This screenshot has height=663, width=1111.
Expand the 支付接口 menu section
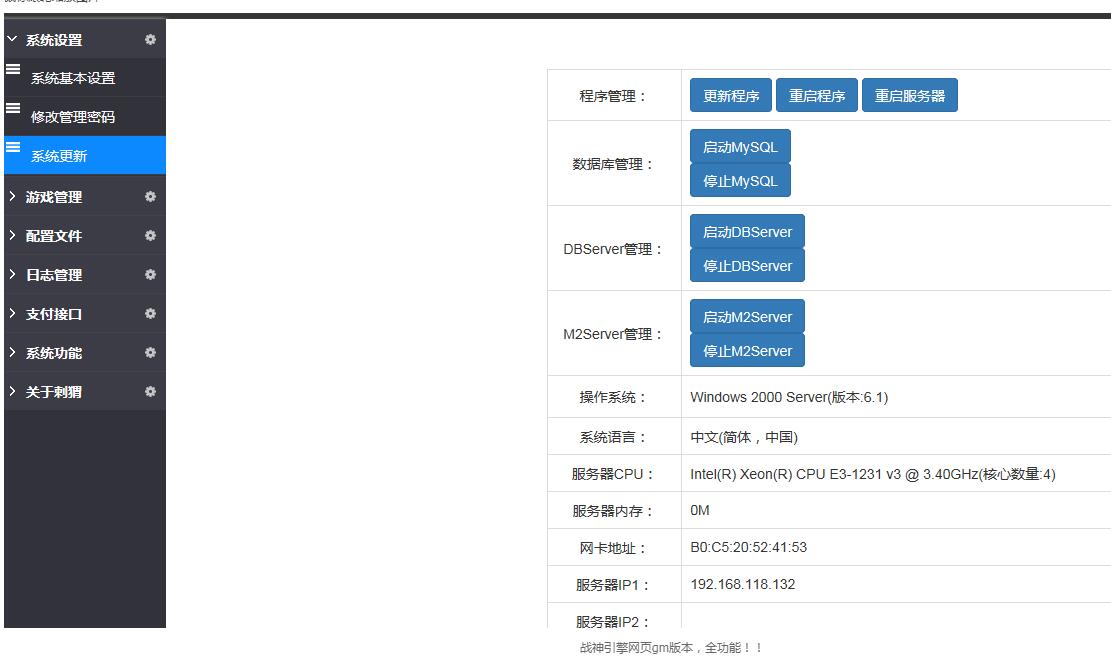click(54, 315)
